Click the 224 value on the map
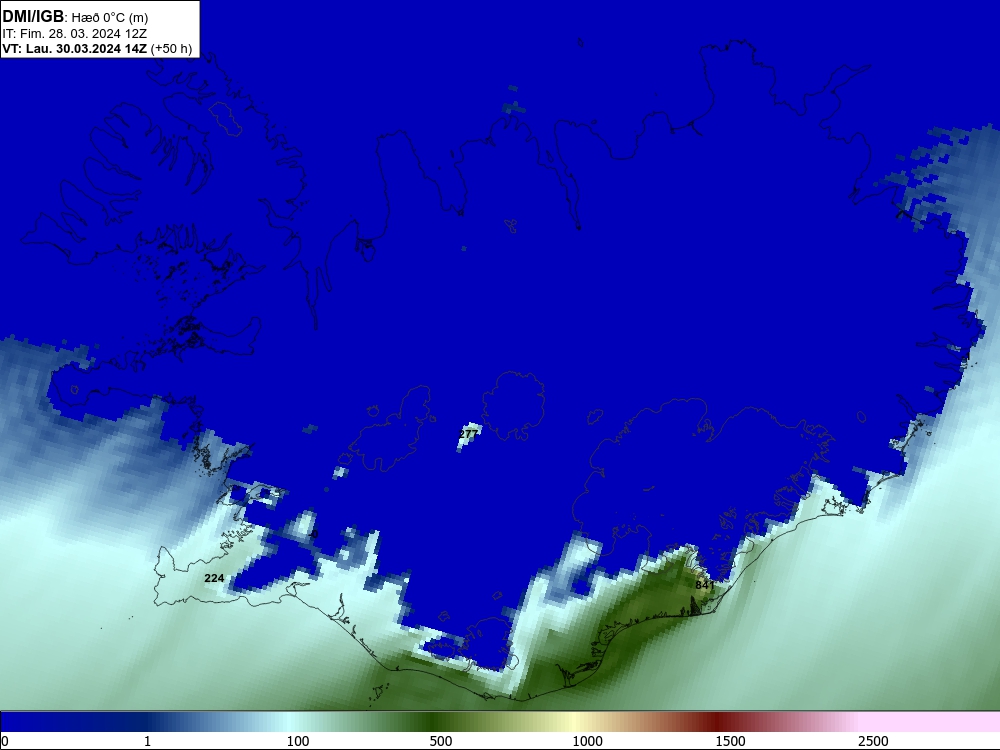Viewport: 1000px width, 750px height. 214,578
